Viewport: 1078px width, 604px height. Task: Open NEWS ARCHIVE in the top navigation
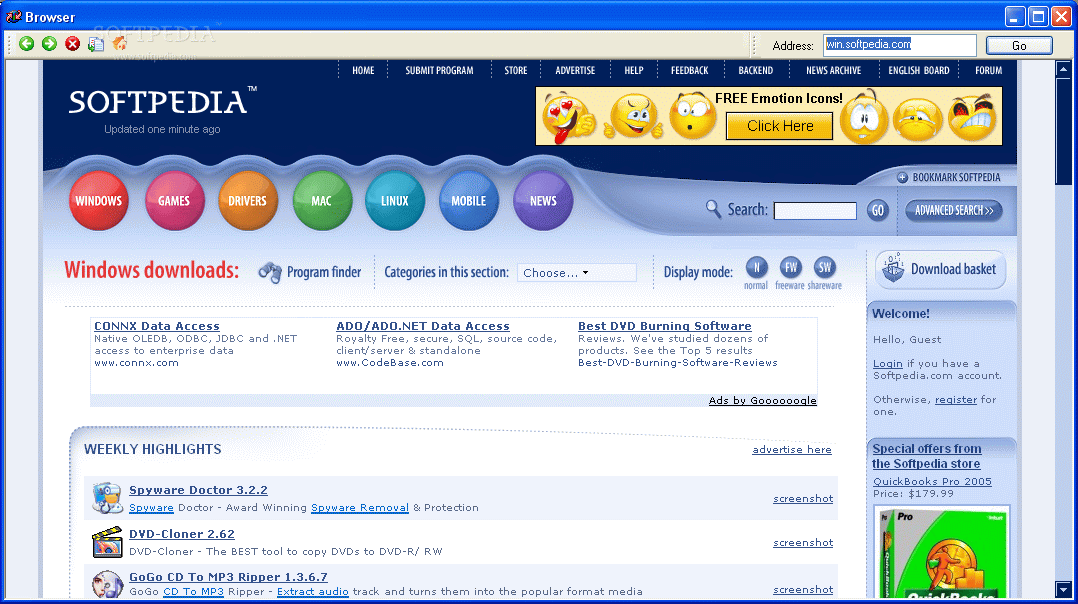[833, 70]
